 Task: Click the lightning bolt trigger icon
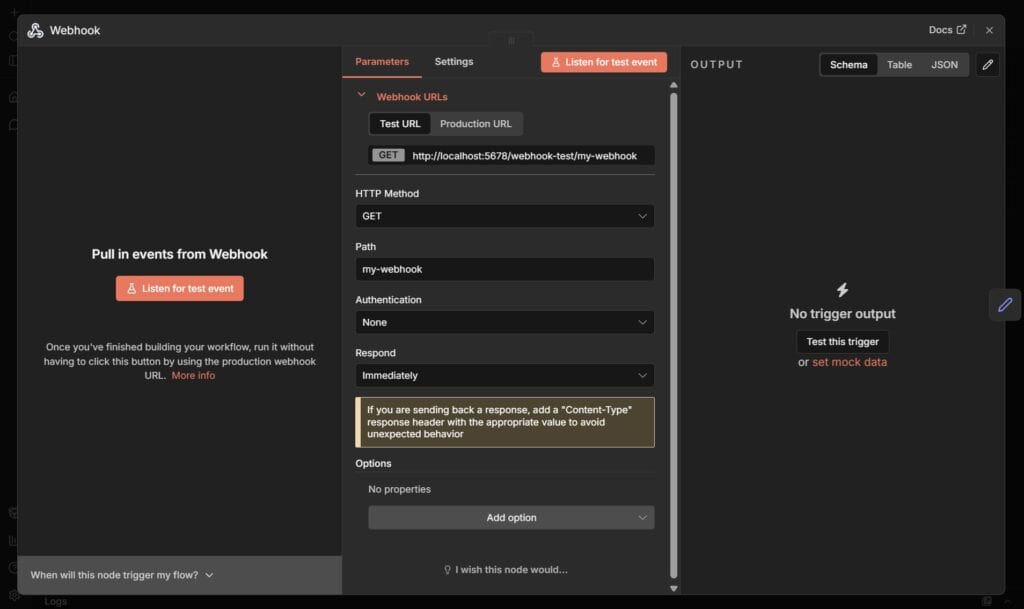[842, 290]
